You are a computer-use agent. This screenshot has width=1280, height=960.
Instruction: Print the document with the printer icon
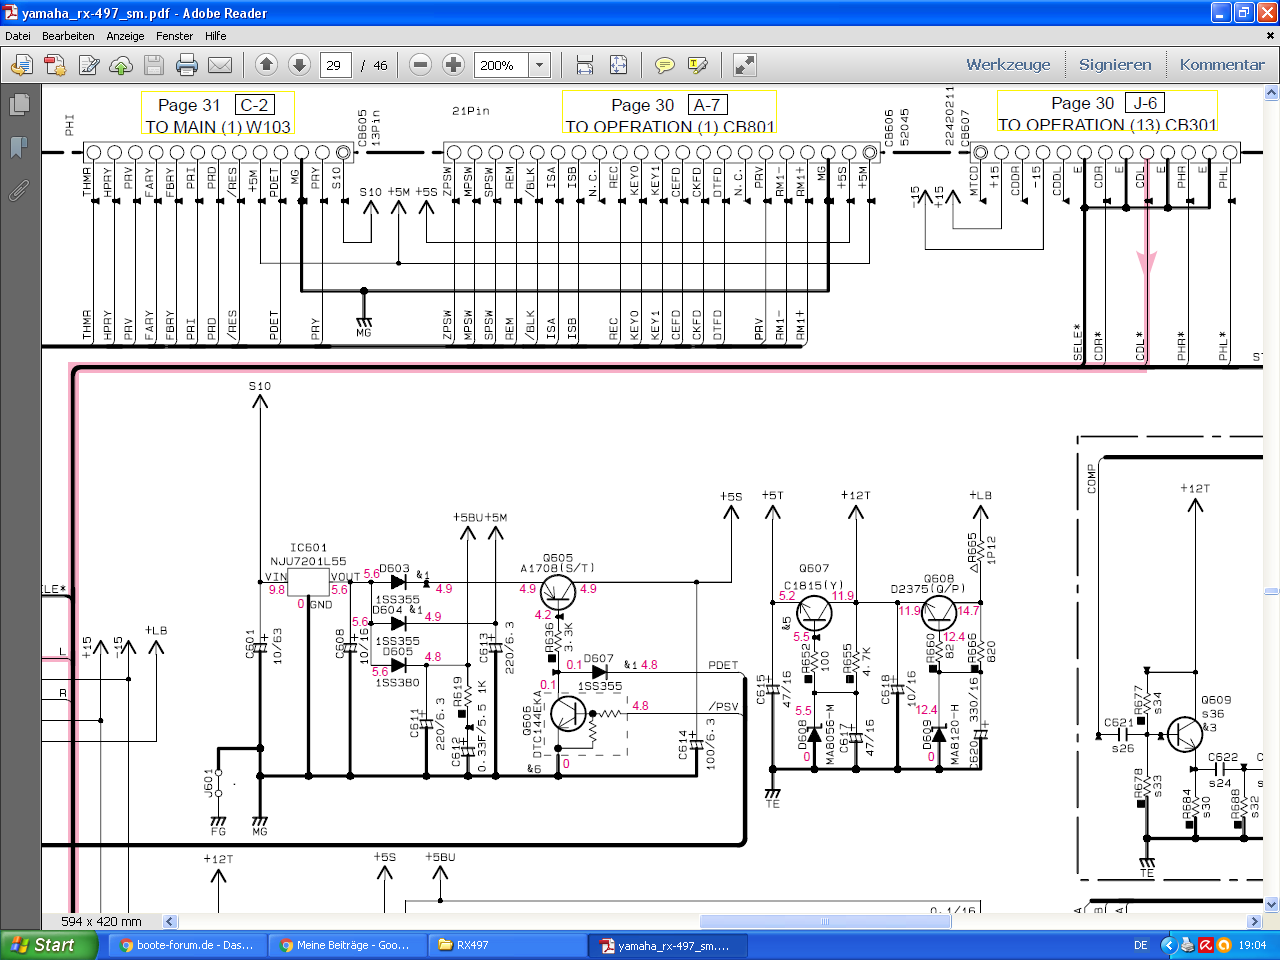point(187,65)
